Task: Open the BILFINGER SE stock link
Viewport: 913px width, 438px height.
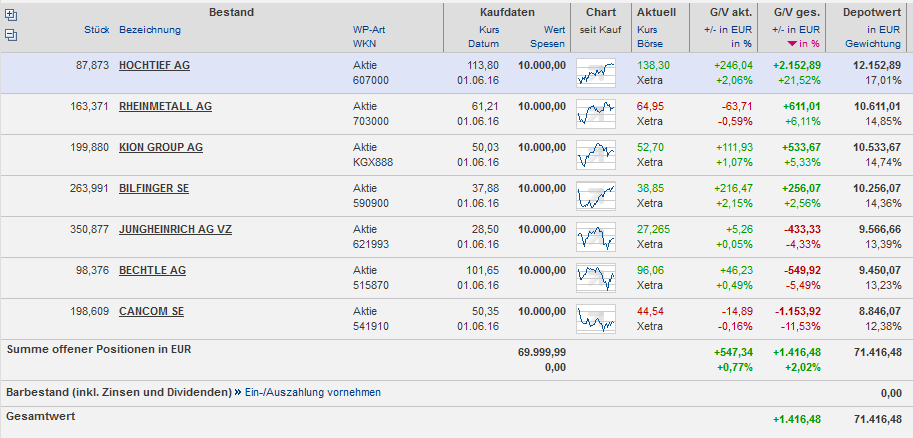Action: (154, 188)
